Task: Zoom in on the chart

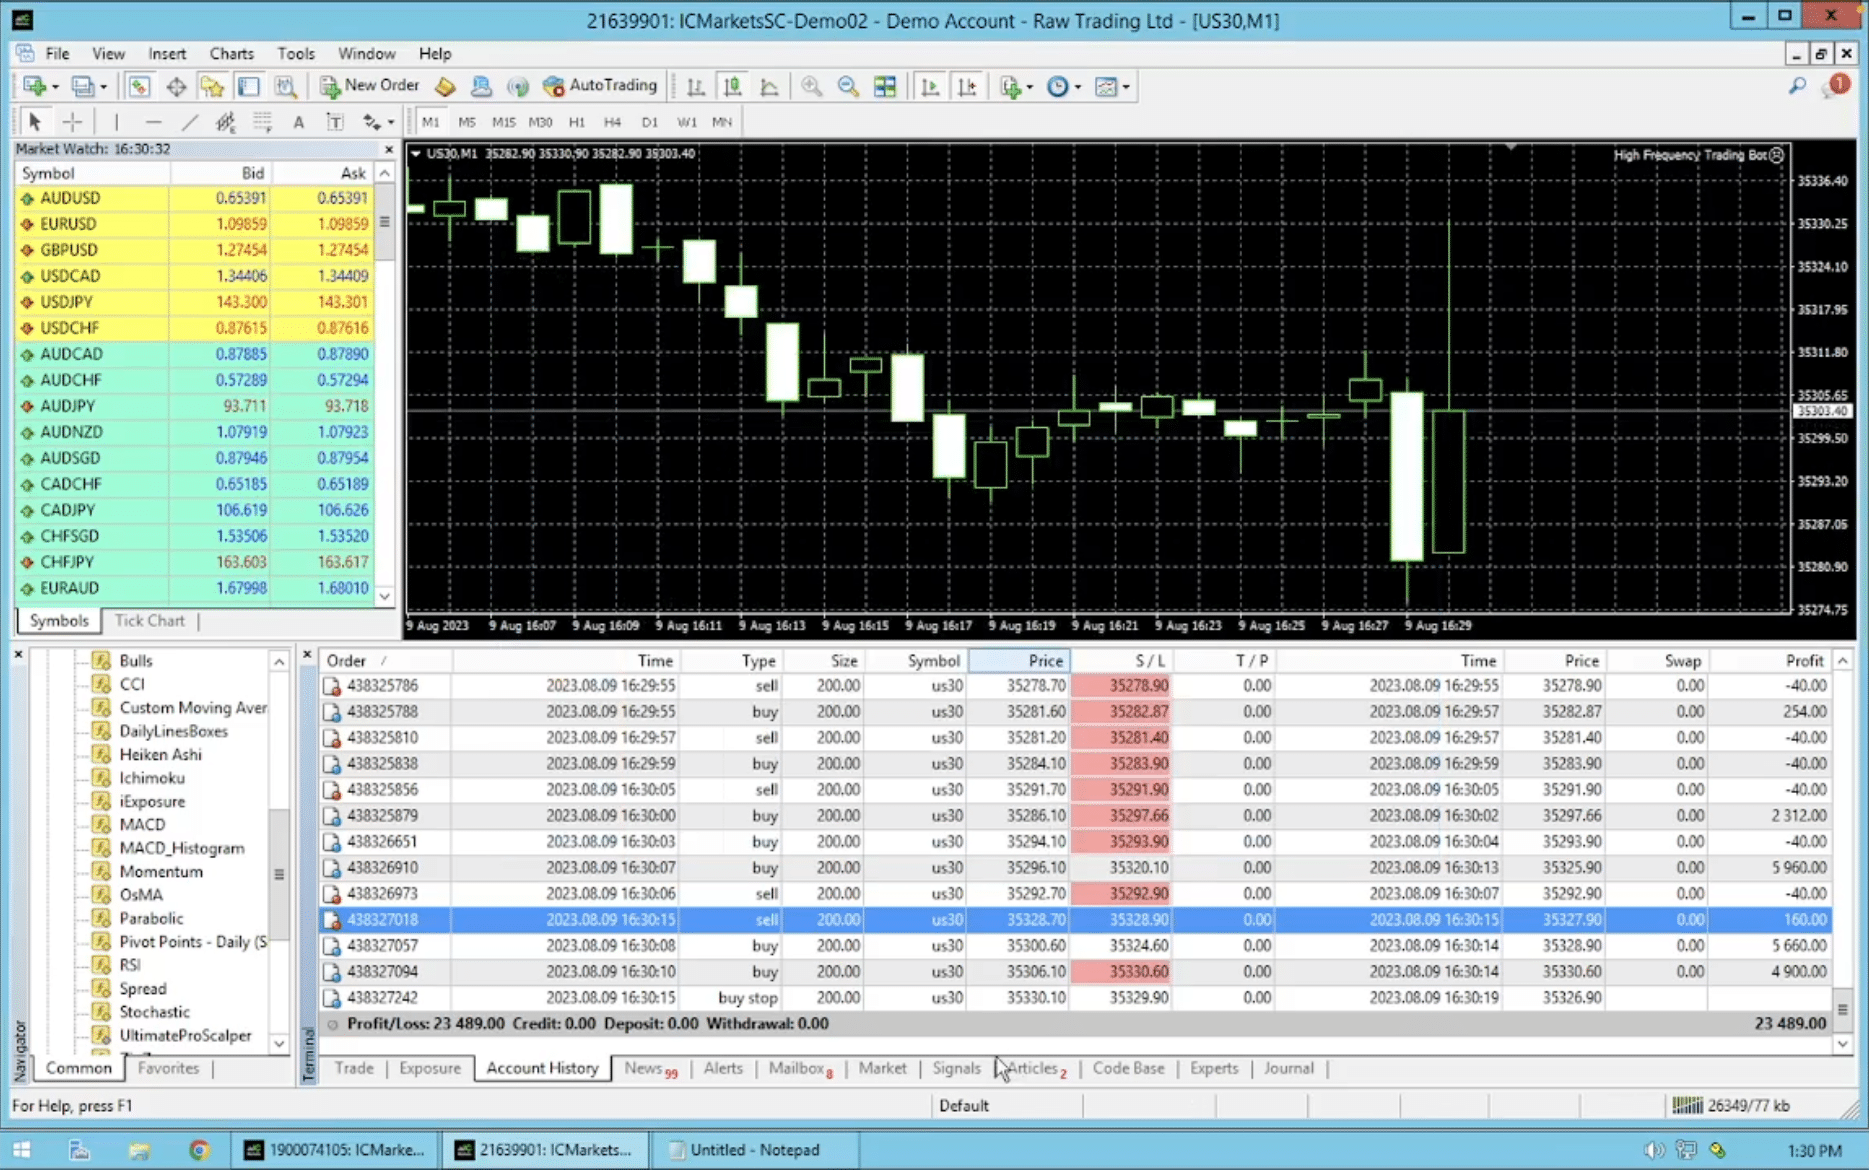Action: [x=811, y=87]
